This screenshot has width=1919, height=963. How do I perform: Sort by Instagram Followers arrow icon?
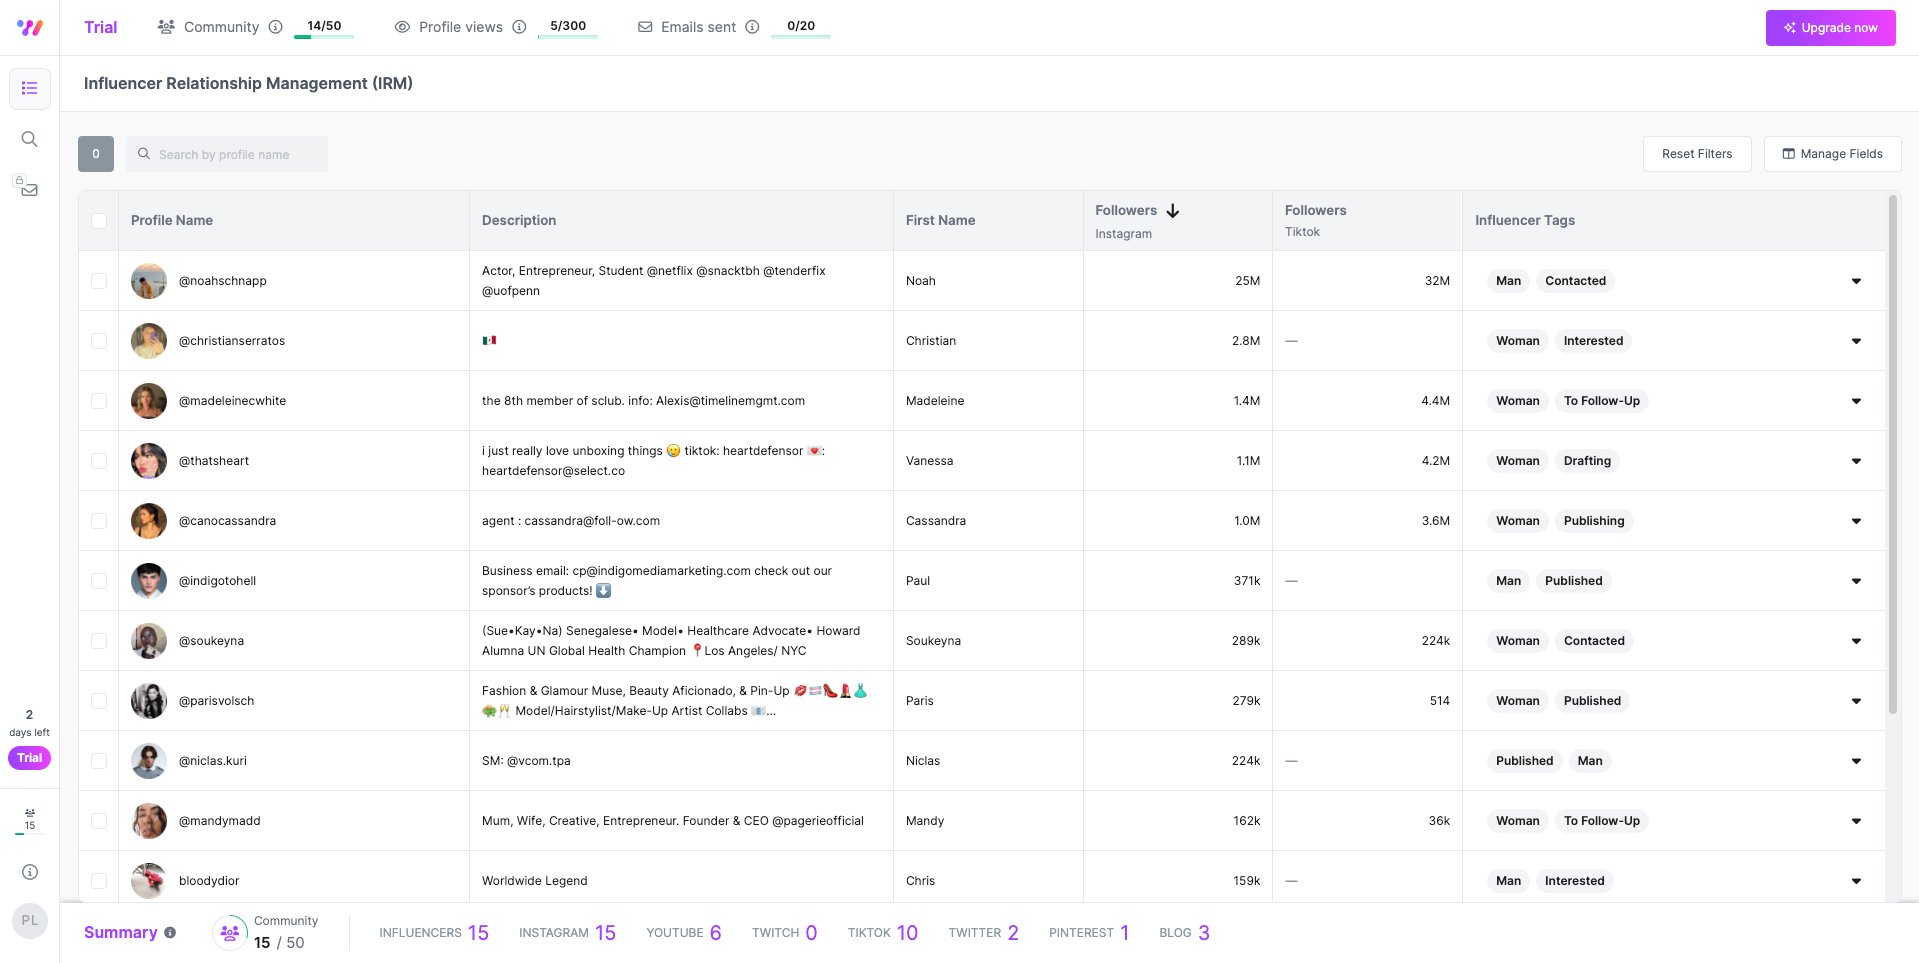click(1173, 211)
